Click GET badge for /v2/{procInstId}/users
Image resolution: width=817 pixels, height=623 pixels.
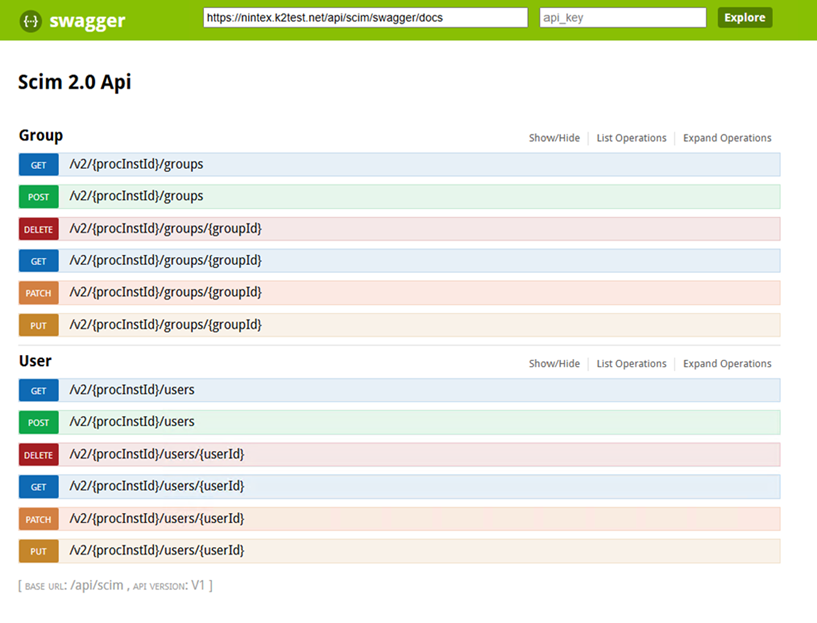(39, 391)
